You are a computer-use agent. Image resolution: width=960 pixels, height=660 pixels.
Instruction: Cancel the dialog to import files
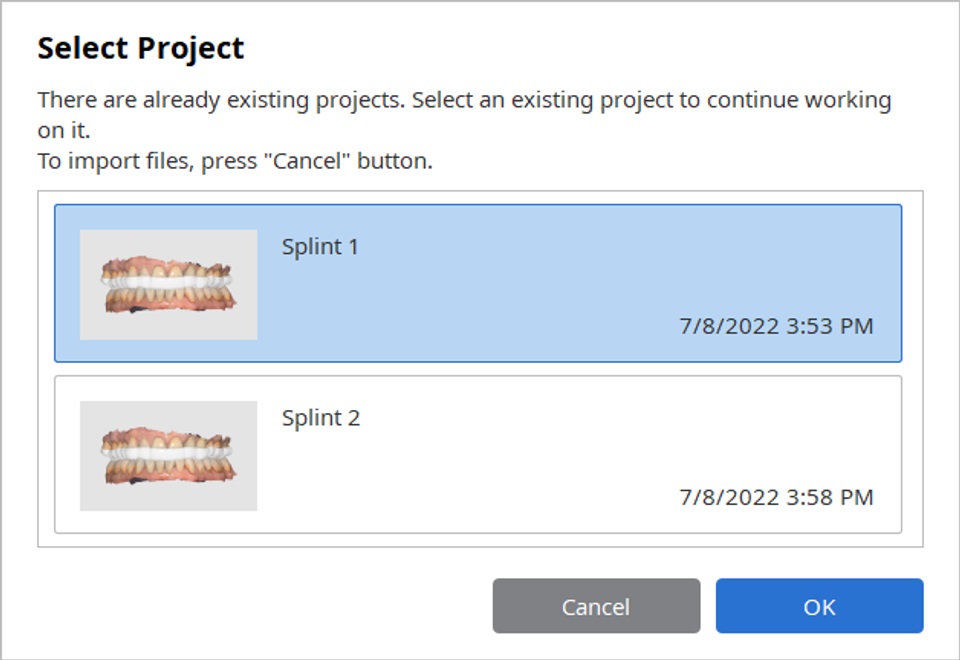(596, 606)
